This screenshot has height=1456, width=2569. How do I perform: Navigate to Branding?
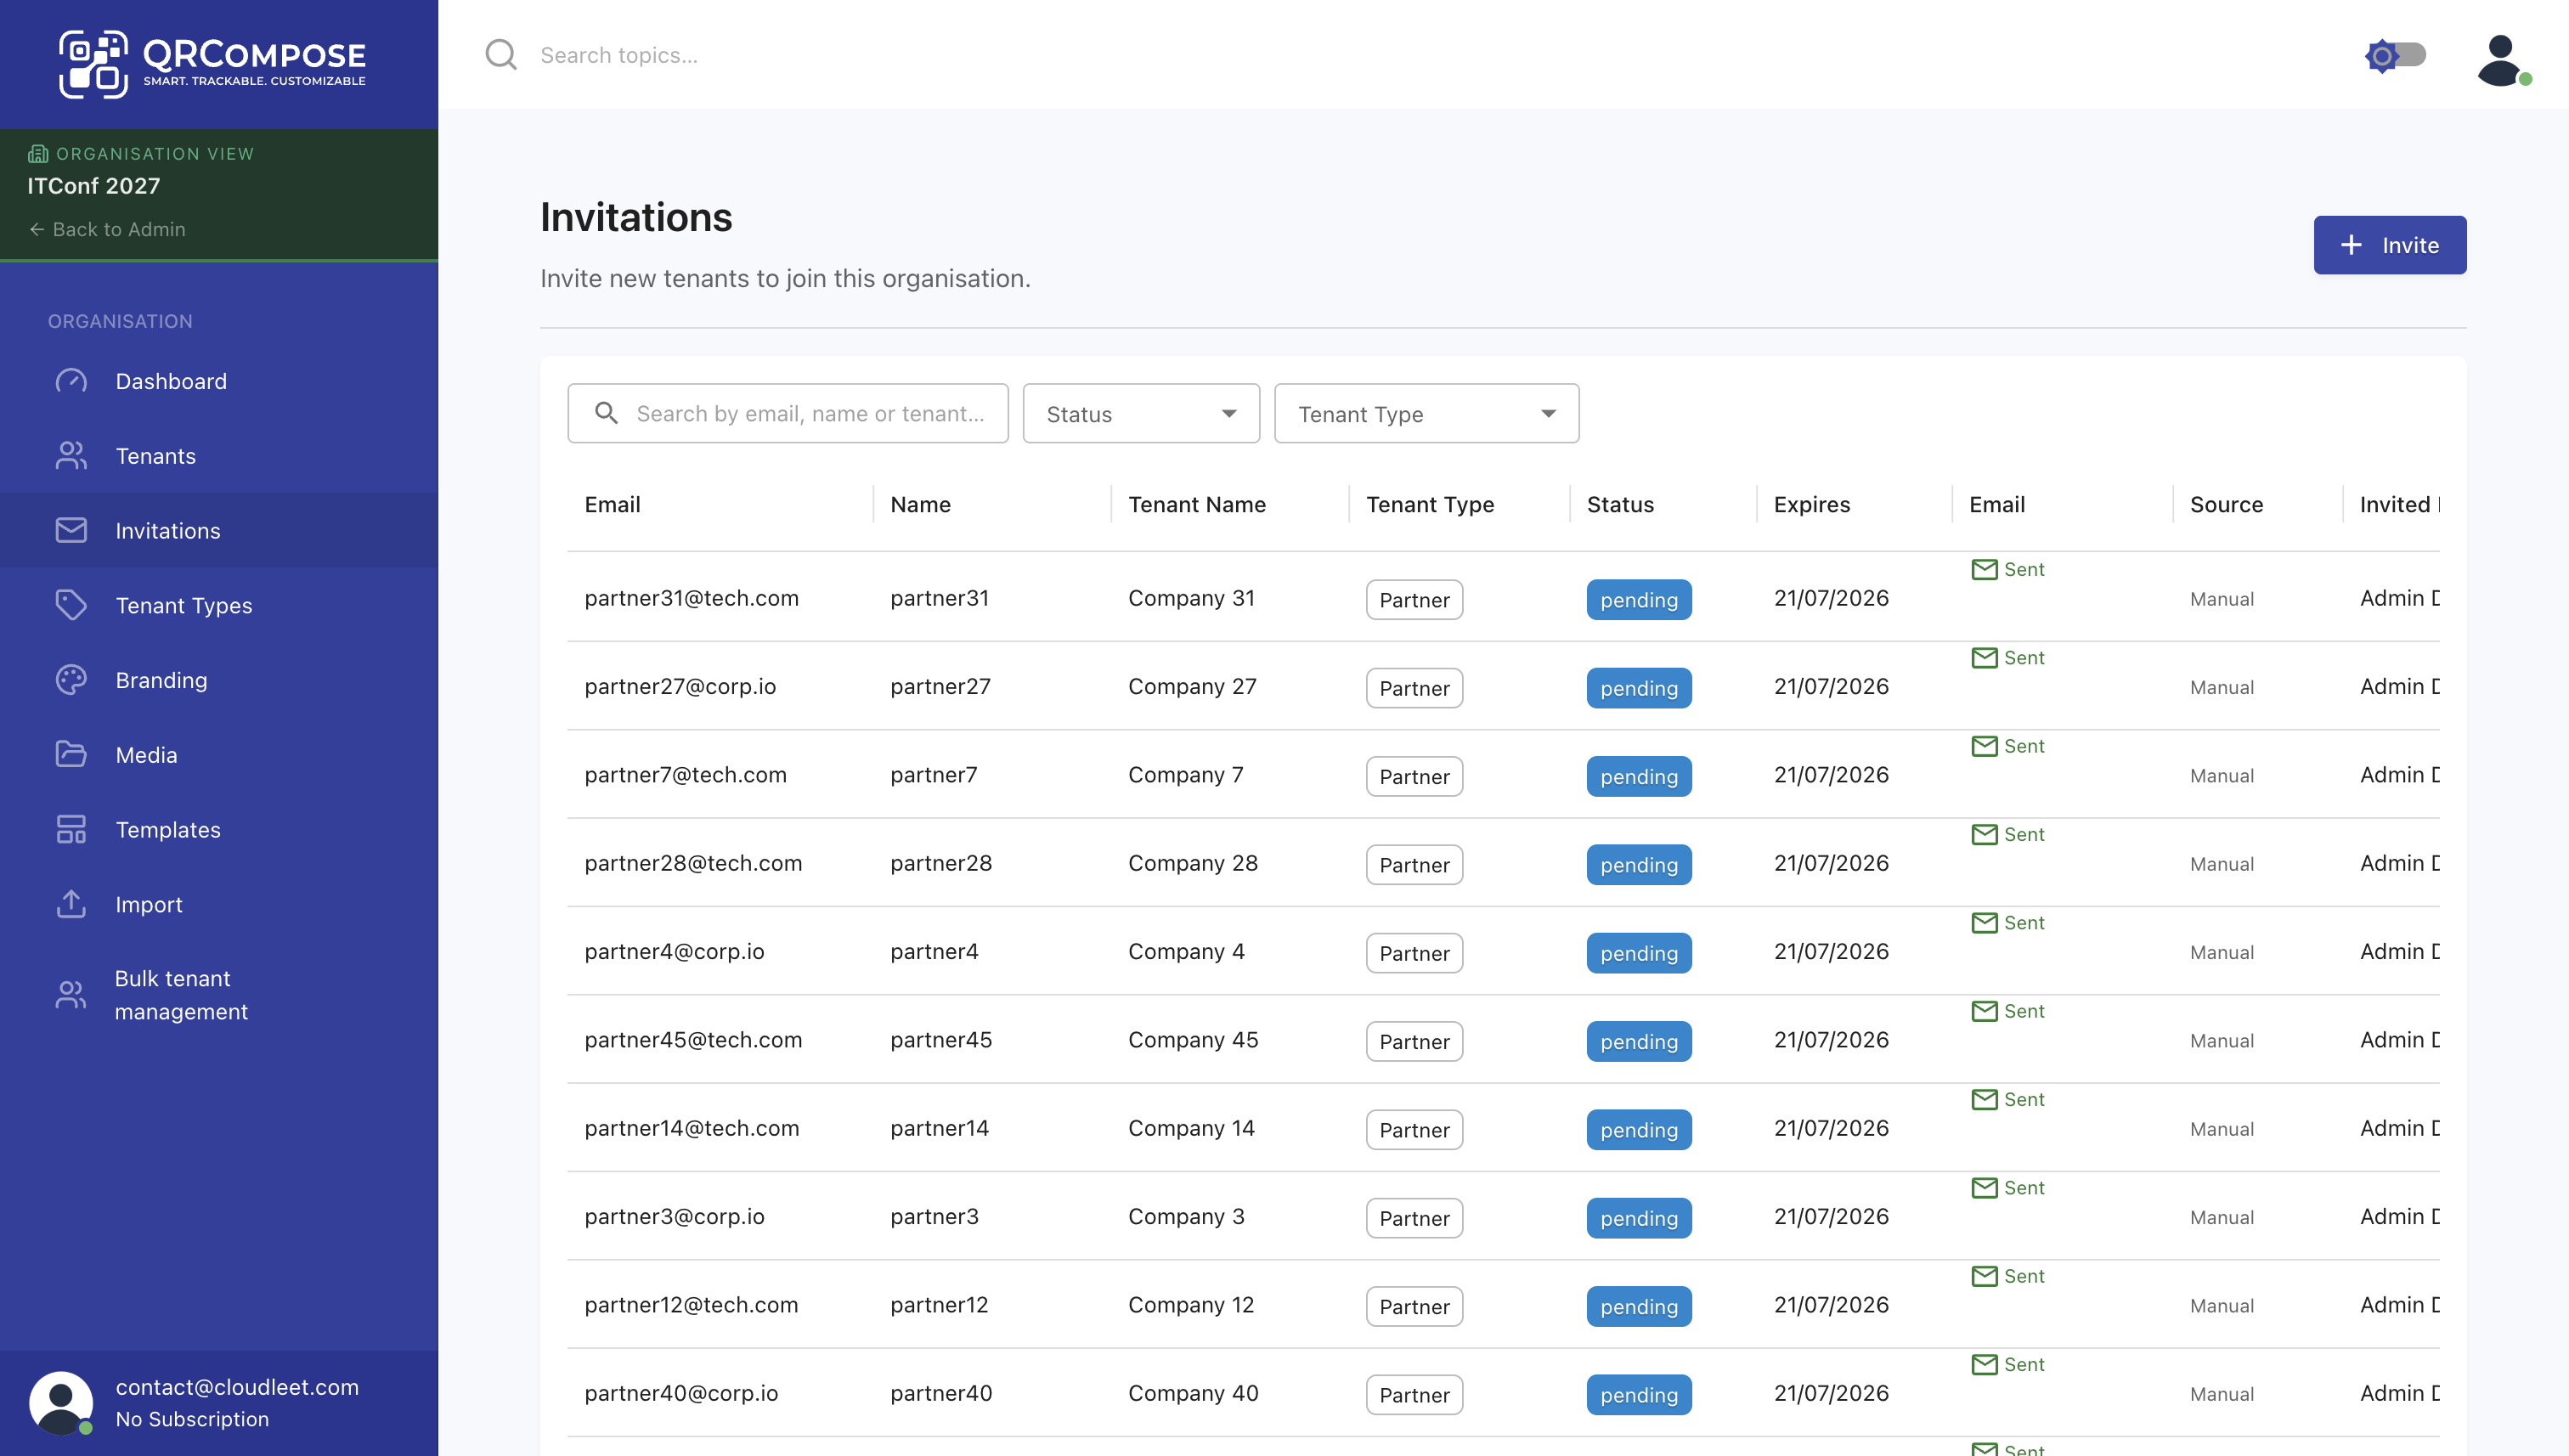point(219,680)
